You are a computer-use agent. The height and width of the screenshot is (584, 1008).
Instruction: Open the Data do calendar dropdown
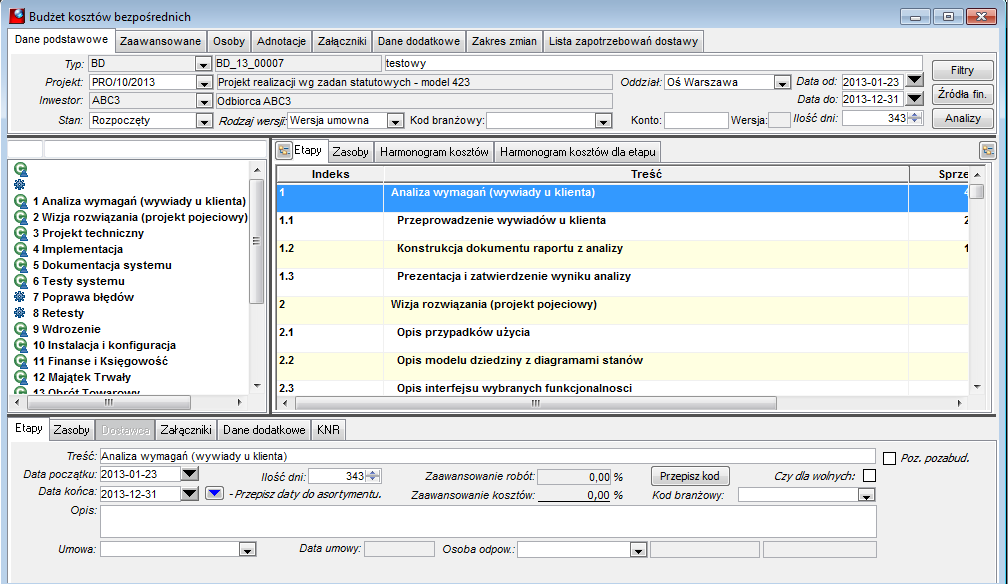pos(914,98)
